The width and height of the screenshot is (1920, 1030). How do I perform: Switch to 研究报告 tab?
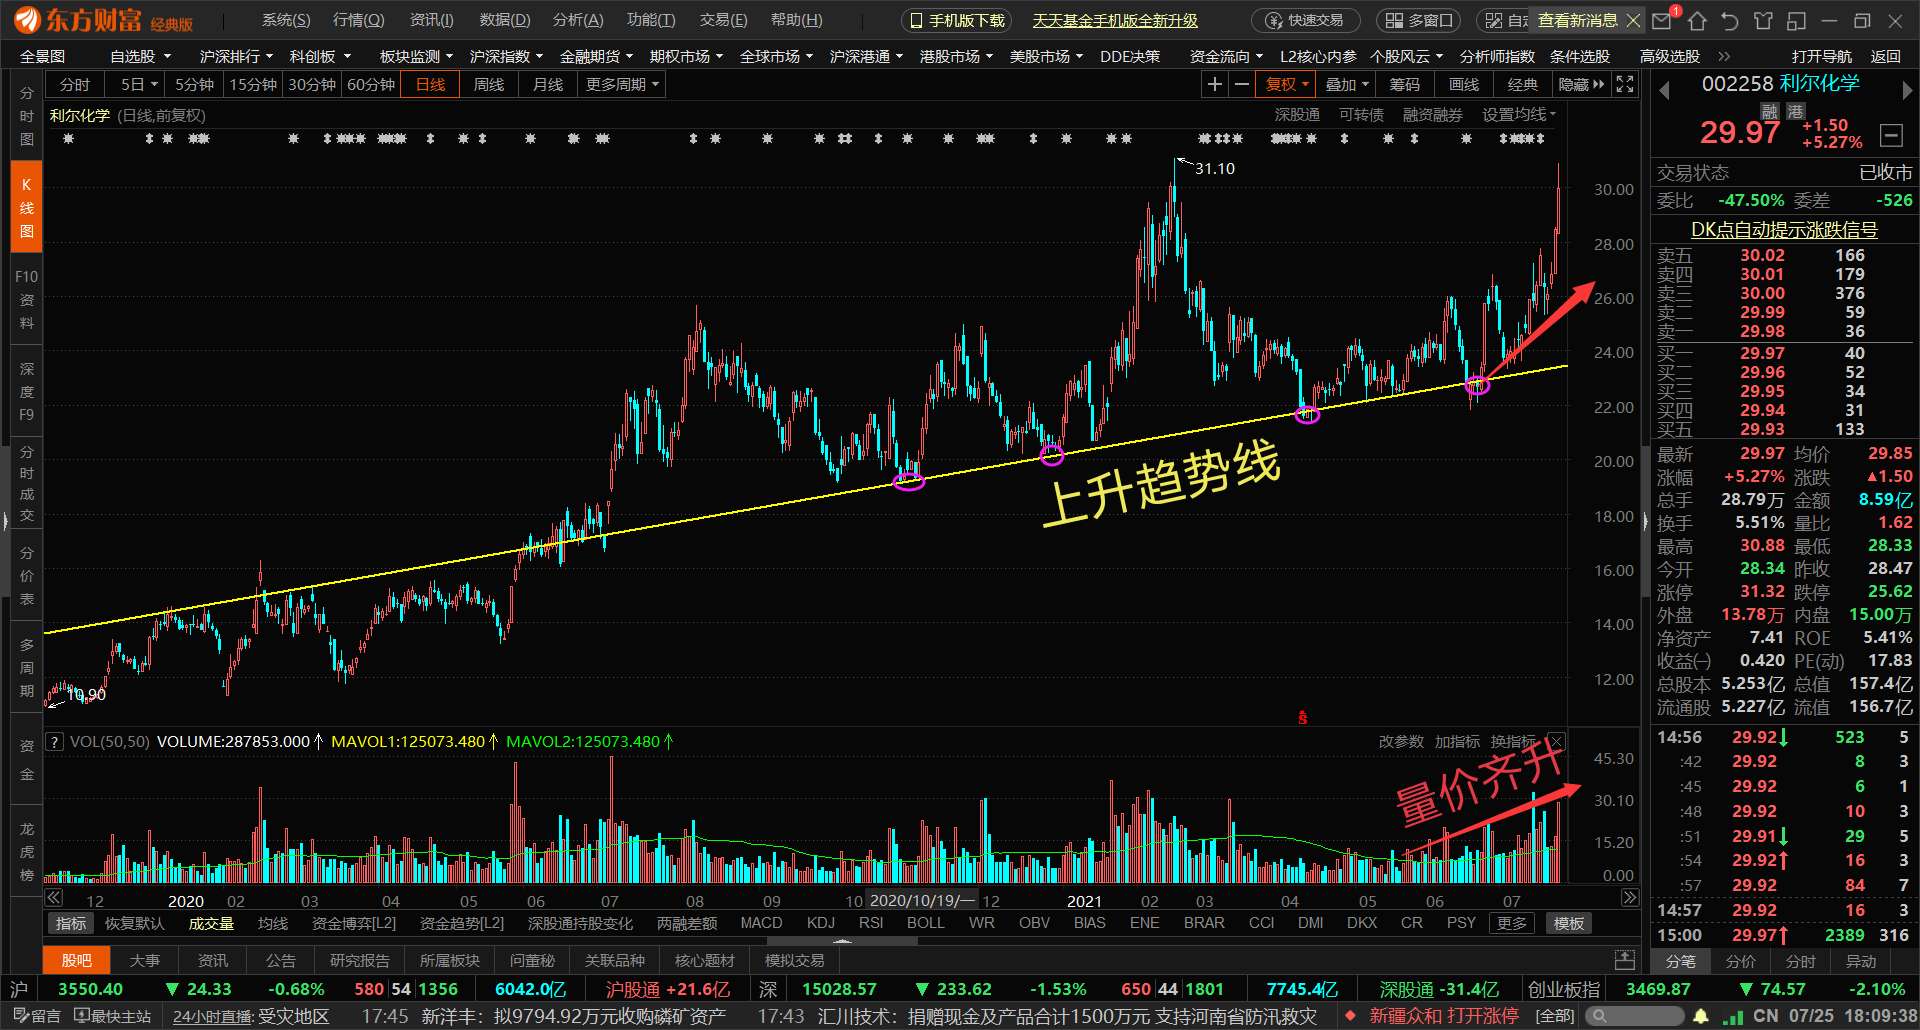coord(359,960)
